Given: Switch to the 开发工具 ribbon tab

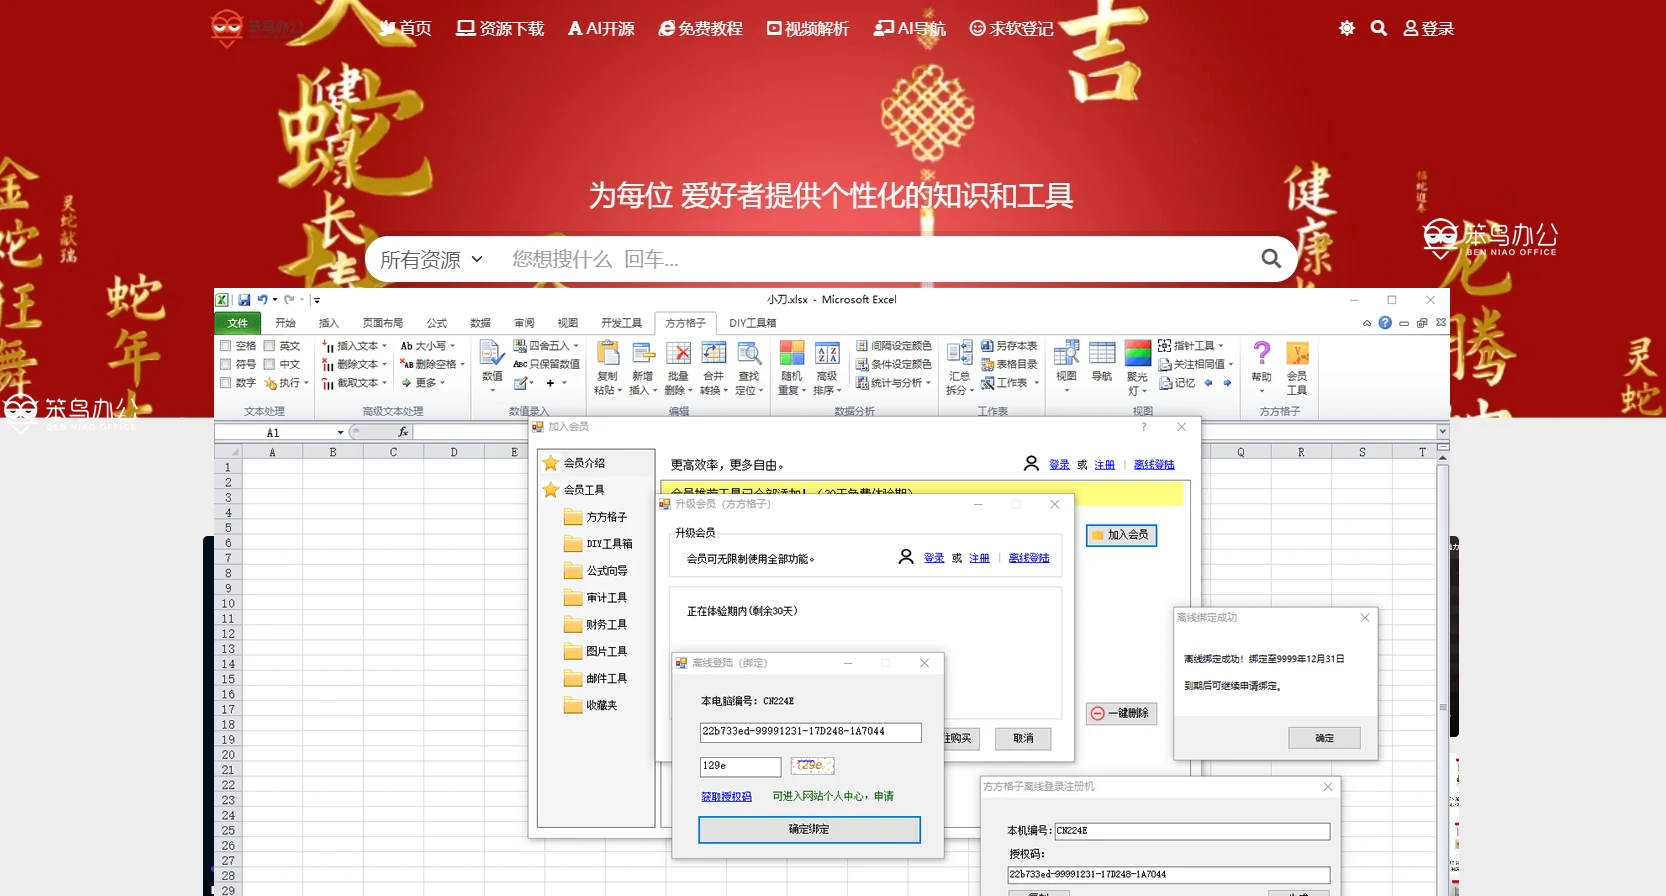Looking at the screenshot, I should click(x=621, y=323).
